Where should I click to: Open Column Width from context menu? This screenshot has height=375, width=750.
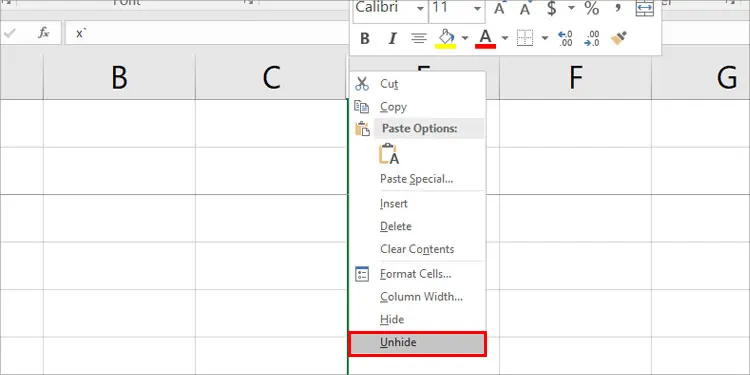tap(418, 297)
